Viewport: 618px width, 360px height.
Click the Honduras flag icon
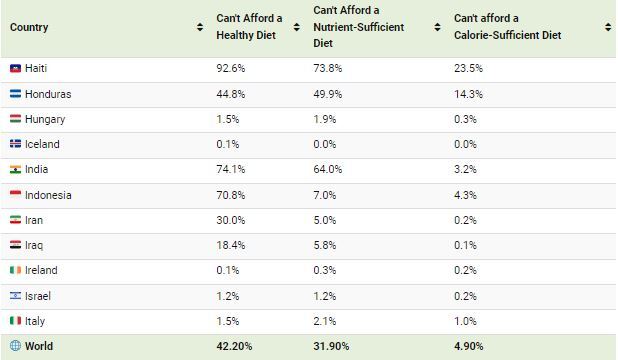[x=15, y=94]
